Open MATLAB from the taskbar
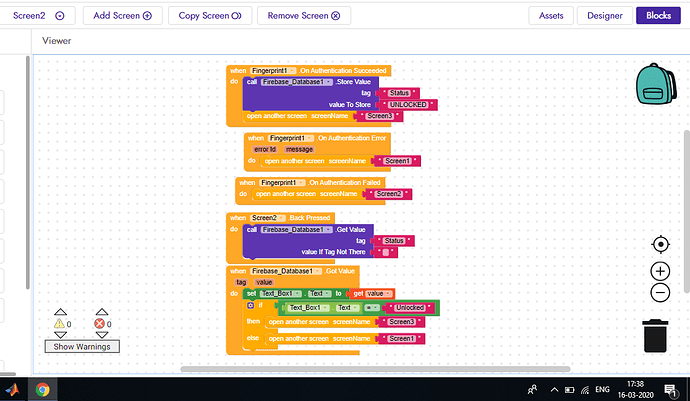This screenshot has width=690, height=401. click(13, 390)
